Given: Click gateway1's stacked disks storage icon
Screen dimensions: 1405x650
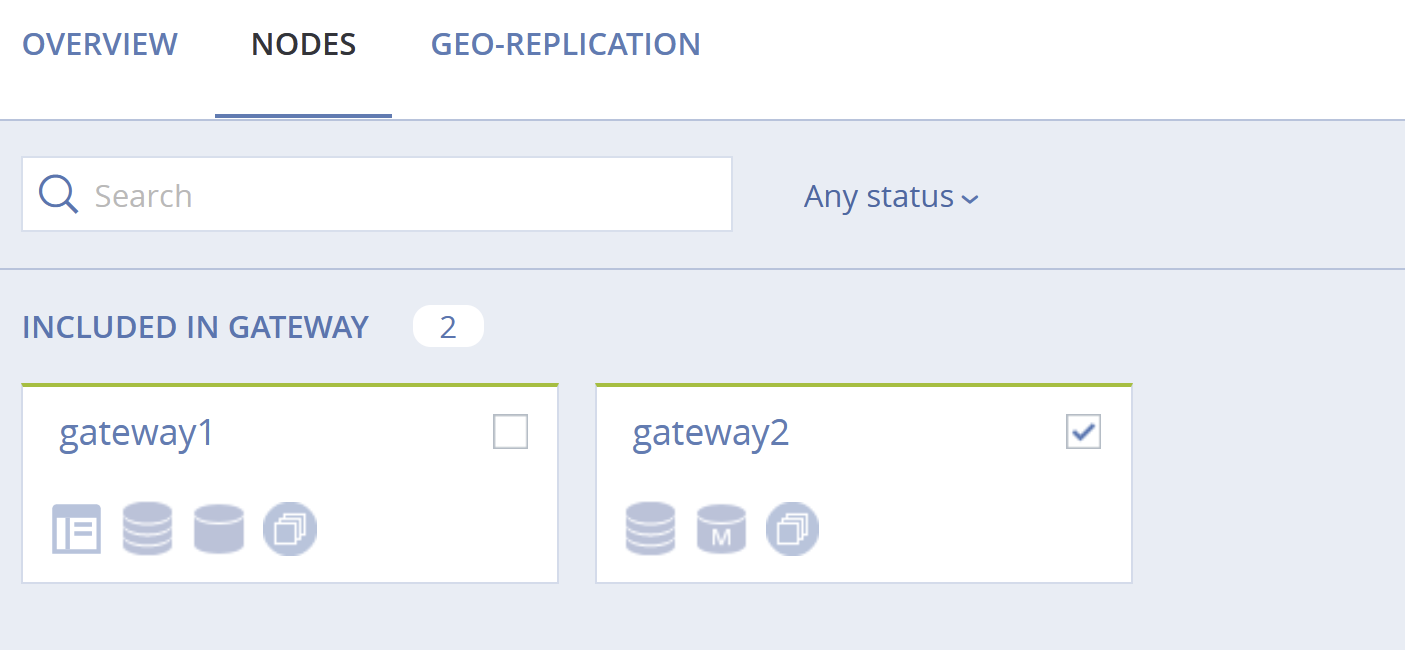Looking at the screenshot, I should tap(147, 529).
